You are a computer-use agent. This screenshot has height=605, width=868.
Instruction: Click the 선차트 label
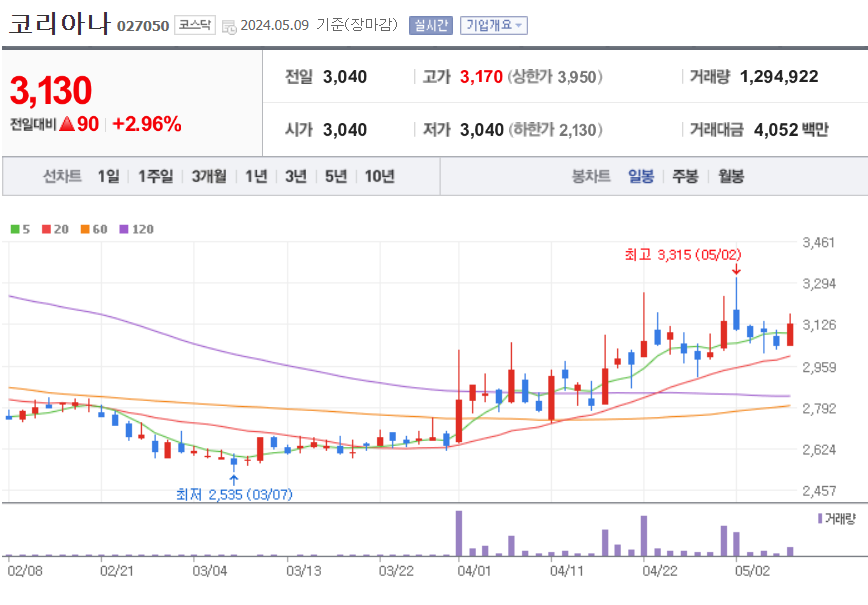coord(63,177)
